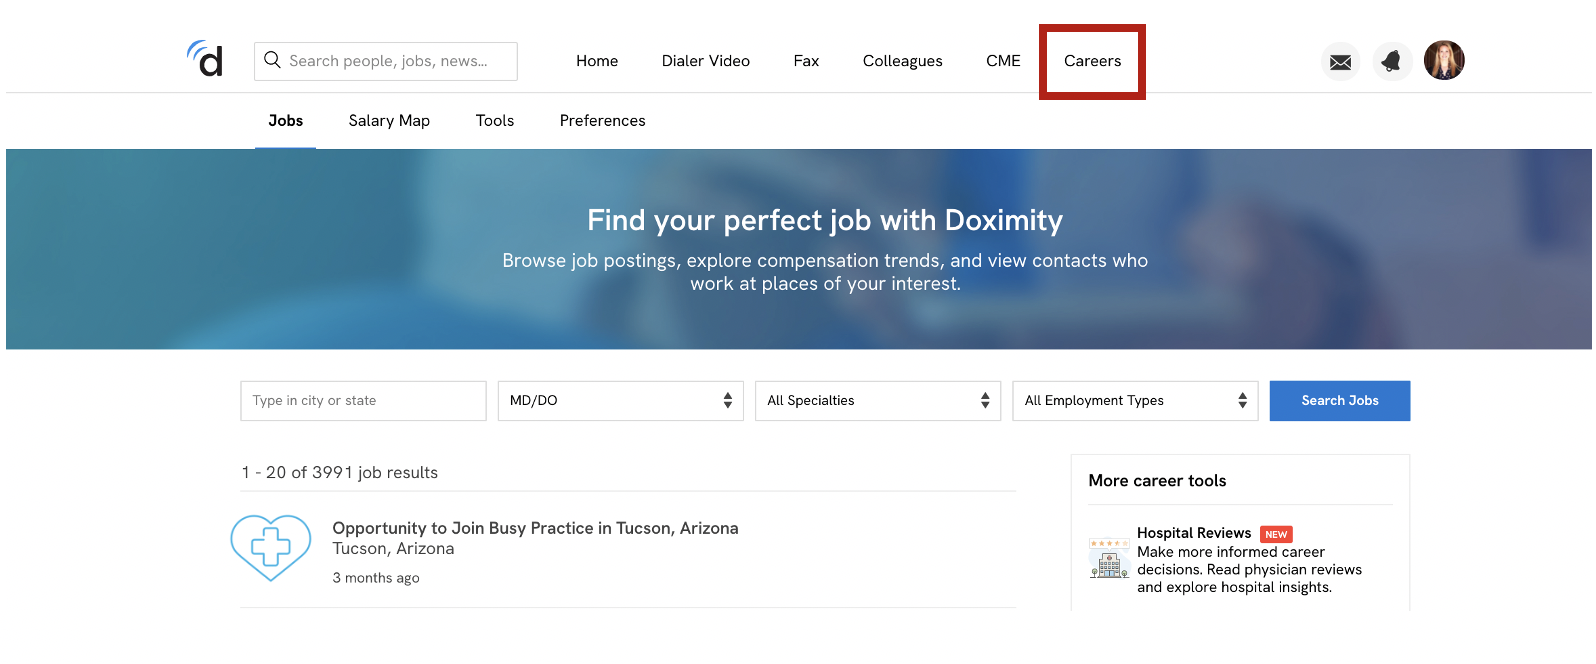Switch to the Salary Map tab
The width and height of the screenshot is (1596, 664).
pyautogui.click(x=389, y=121)
